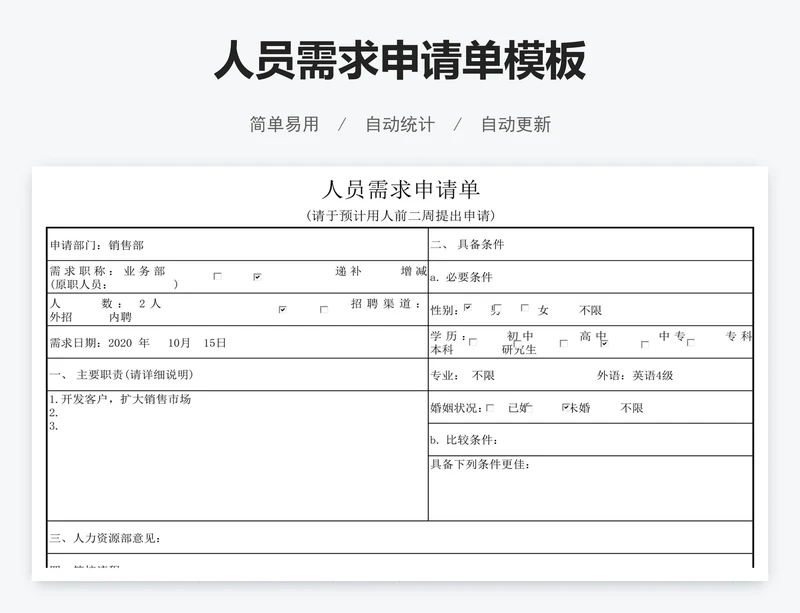Click the 一、主要职责(请详细说明) heading

tap(121, 375)
